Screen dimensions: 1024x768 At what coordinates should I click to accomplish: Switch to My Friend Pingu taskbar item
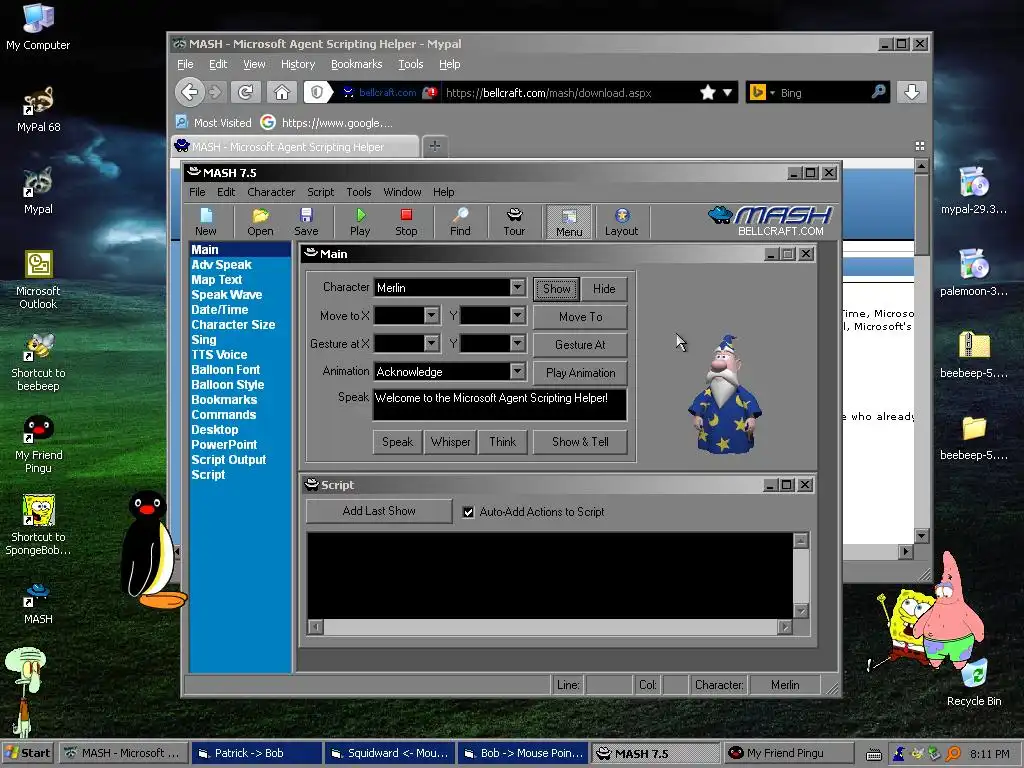tap(787, 753)
